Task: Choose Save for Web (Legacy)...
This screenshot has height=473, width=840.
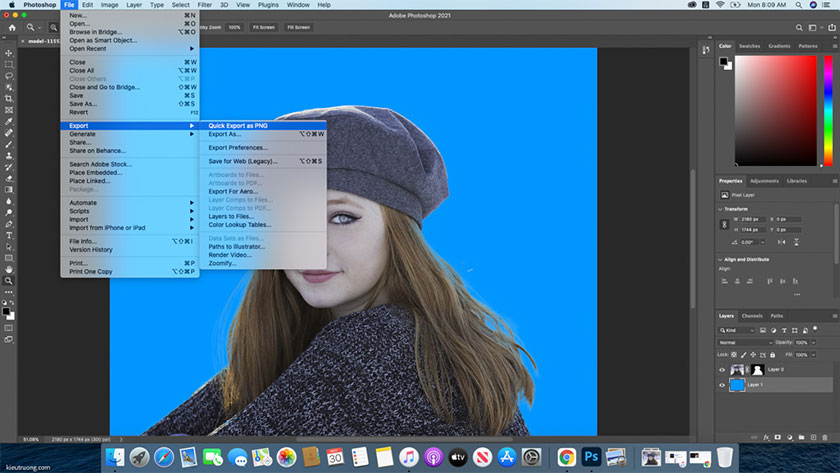Action: coord(263,161)
